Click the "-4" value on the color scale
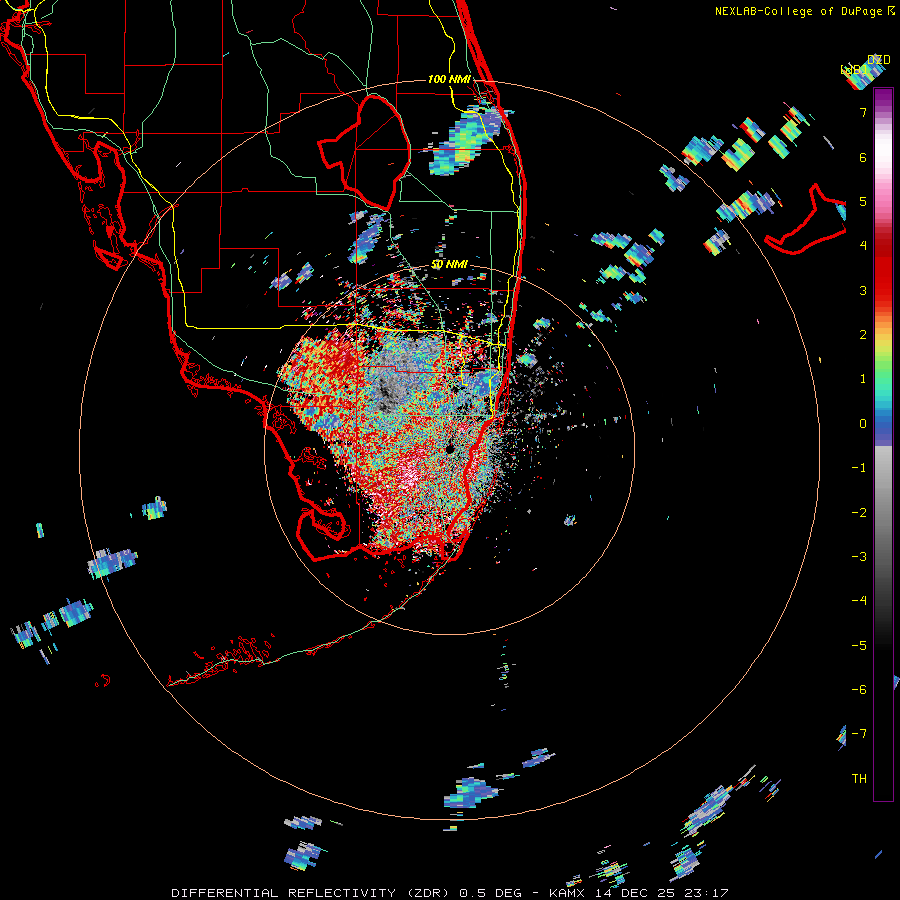The width and height of the screenshot is (900, 900). (x=859, y=601)
